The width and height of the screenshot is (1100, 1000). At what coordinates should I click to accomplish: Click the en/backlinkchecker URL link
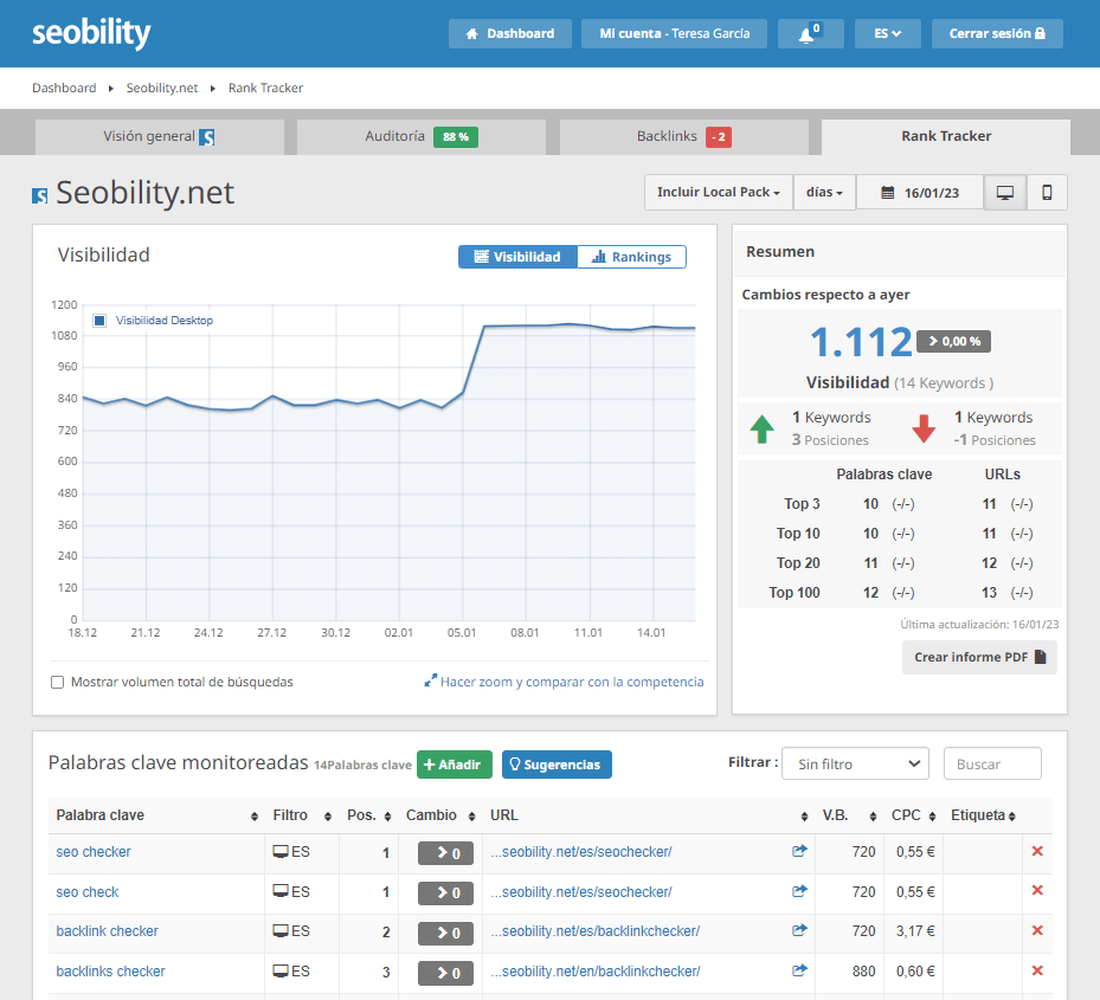595,971
